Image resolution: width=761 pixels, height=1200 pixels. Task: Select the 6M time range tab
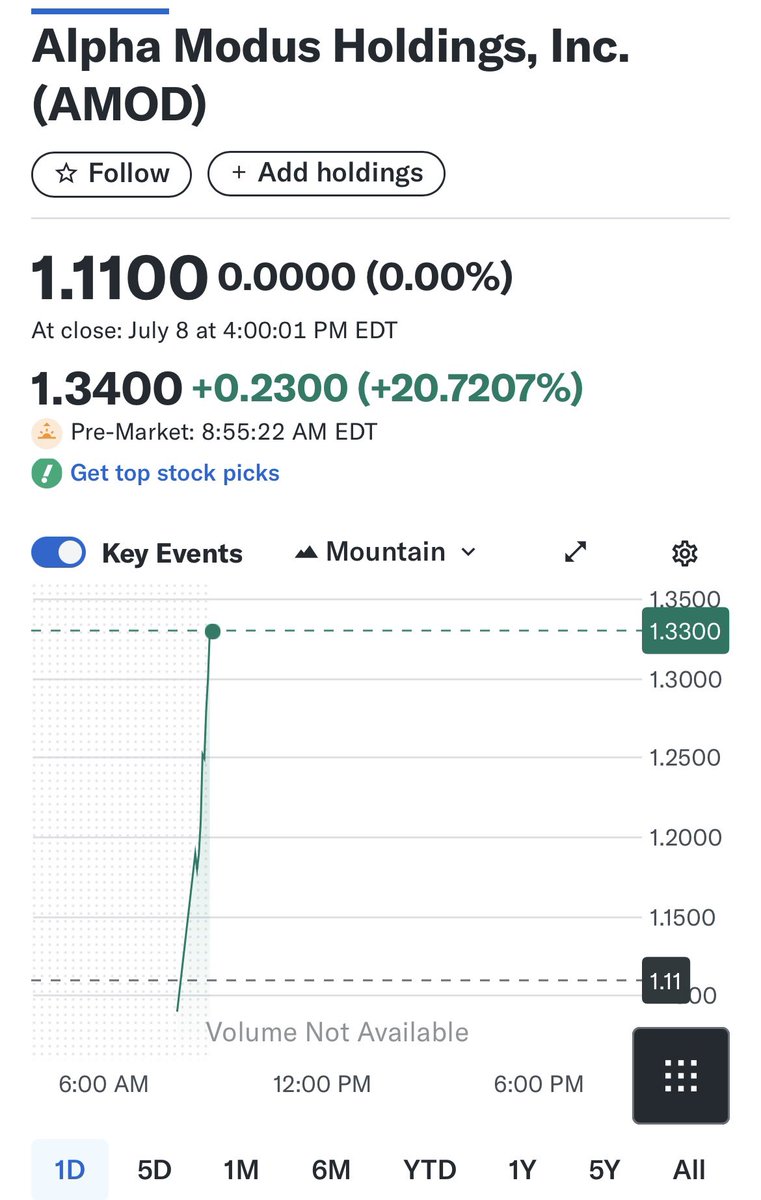coord(331,1170)
